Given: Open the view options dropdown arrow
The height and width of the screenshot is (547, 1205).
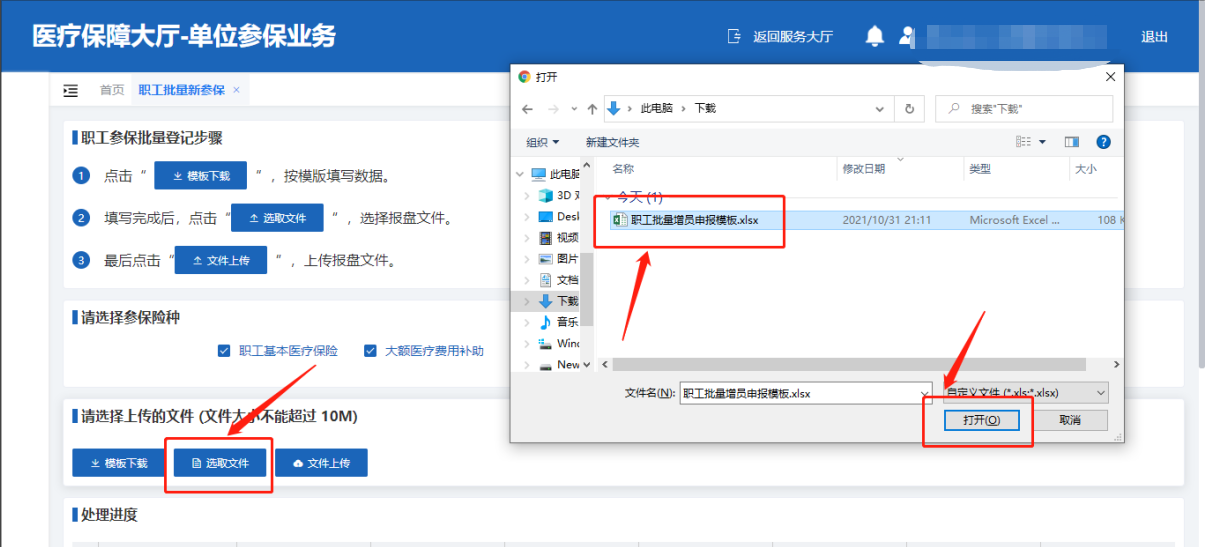Looking at the screenshot, I should coord(1042,142).
